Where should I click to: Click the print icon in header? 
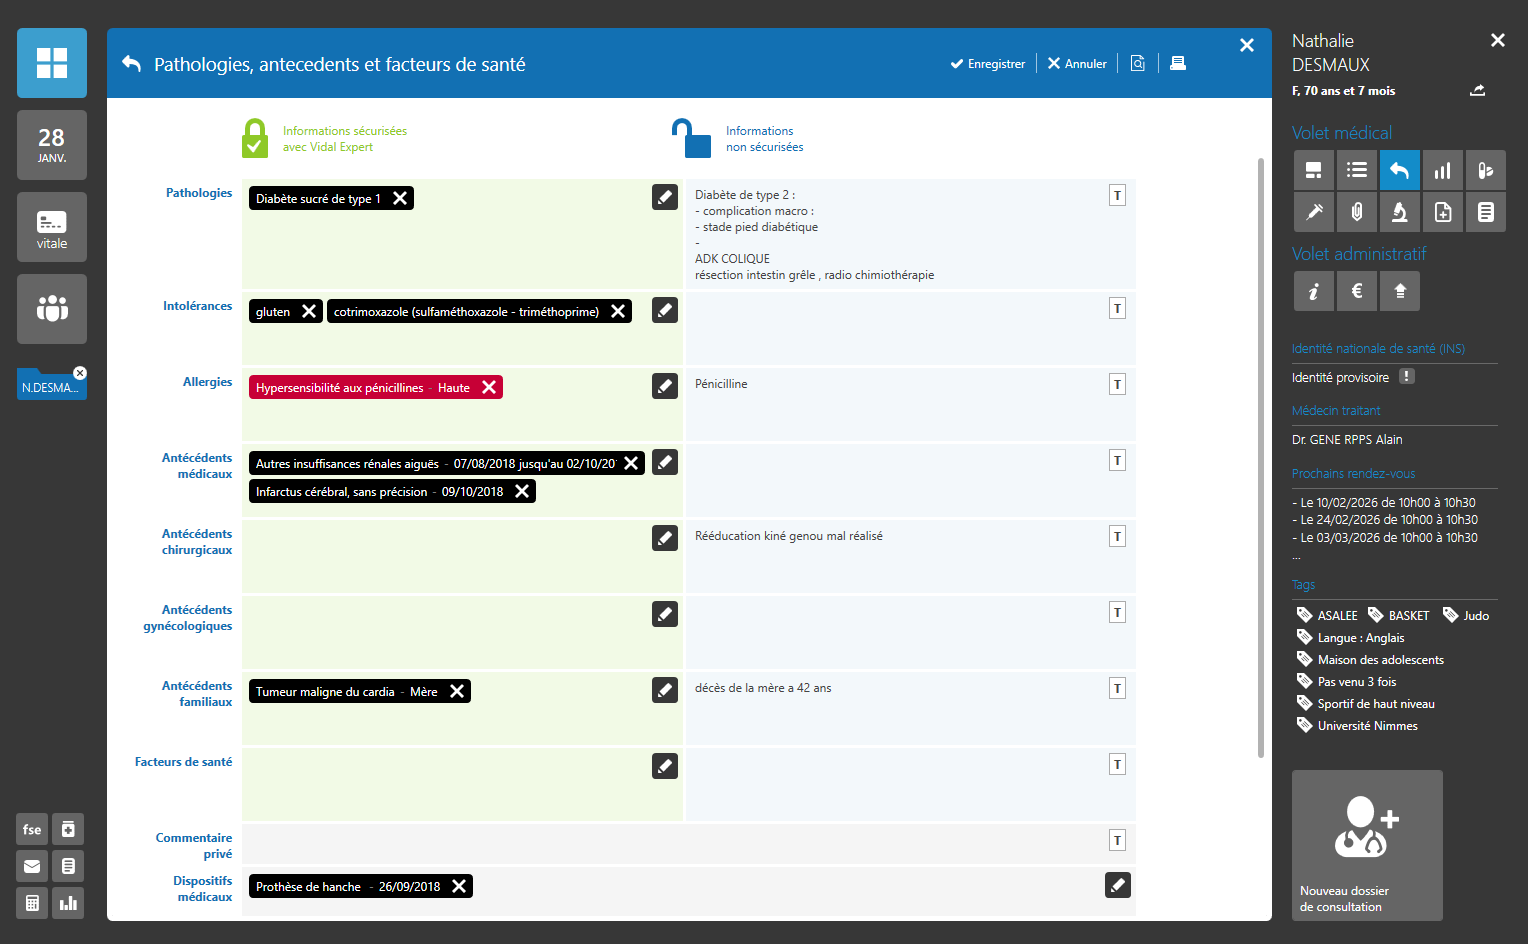coord(1178,63)
